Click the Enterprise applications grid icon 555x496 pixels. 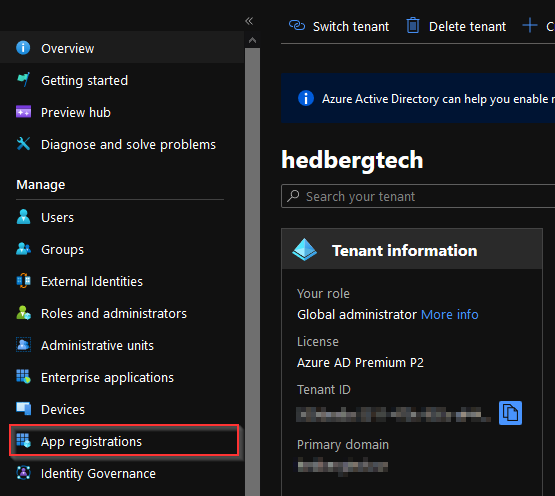23,377
